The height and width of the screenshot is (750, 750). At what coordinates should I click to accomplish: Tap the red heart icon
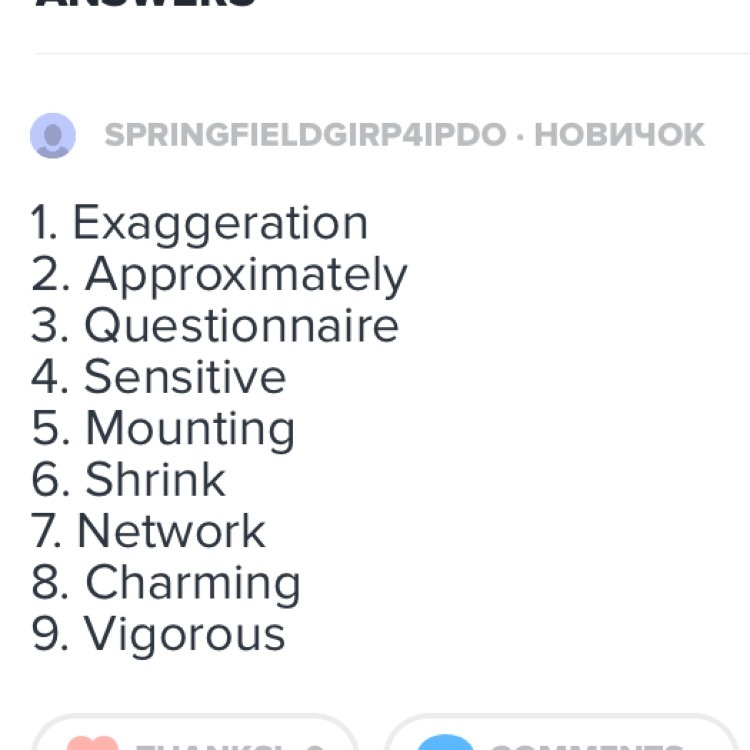click(92, 743)
